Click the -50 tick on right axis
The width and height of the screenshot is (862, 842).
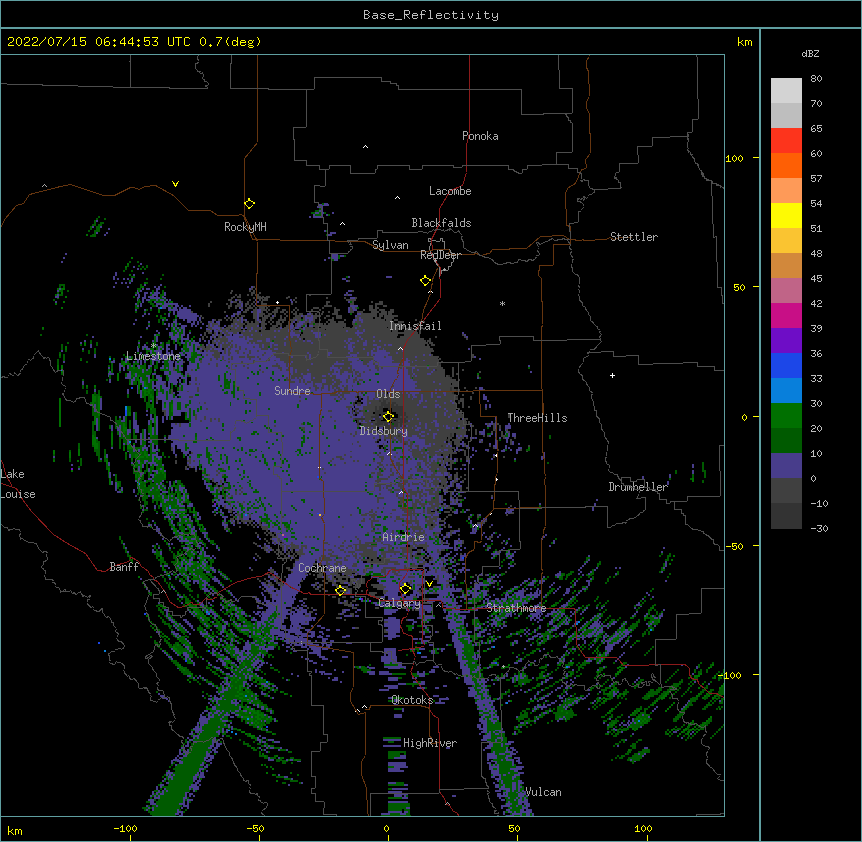pos(734,546)
